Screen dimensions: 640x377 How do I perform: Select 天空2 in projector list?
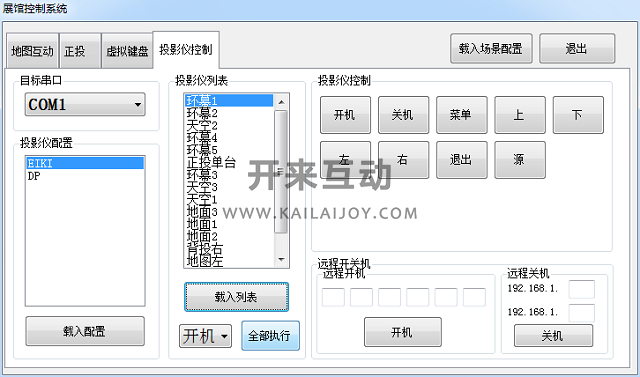click(229, 125)
